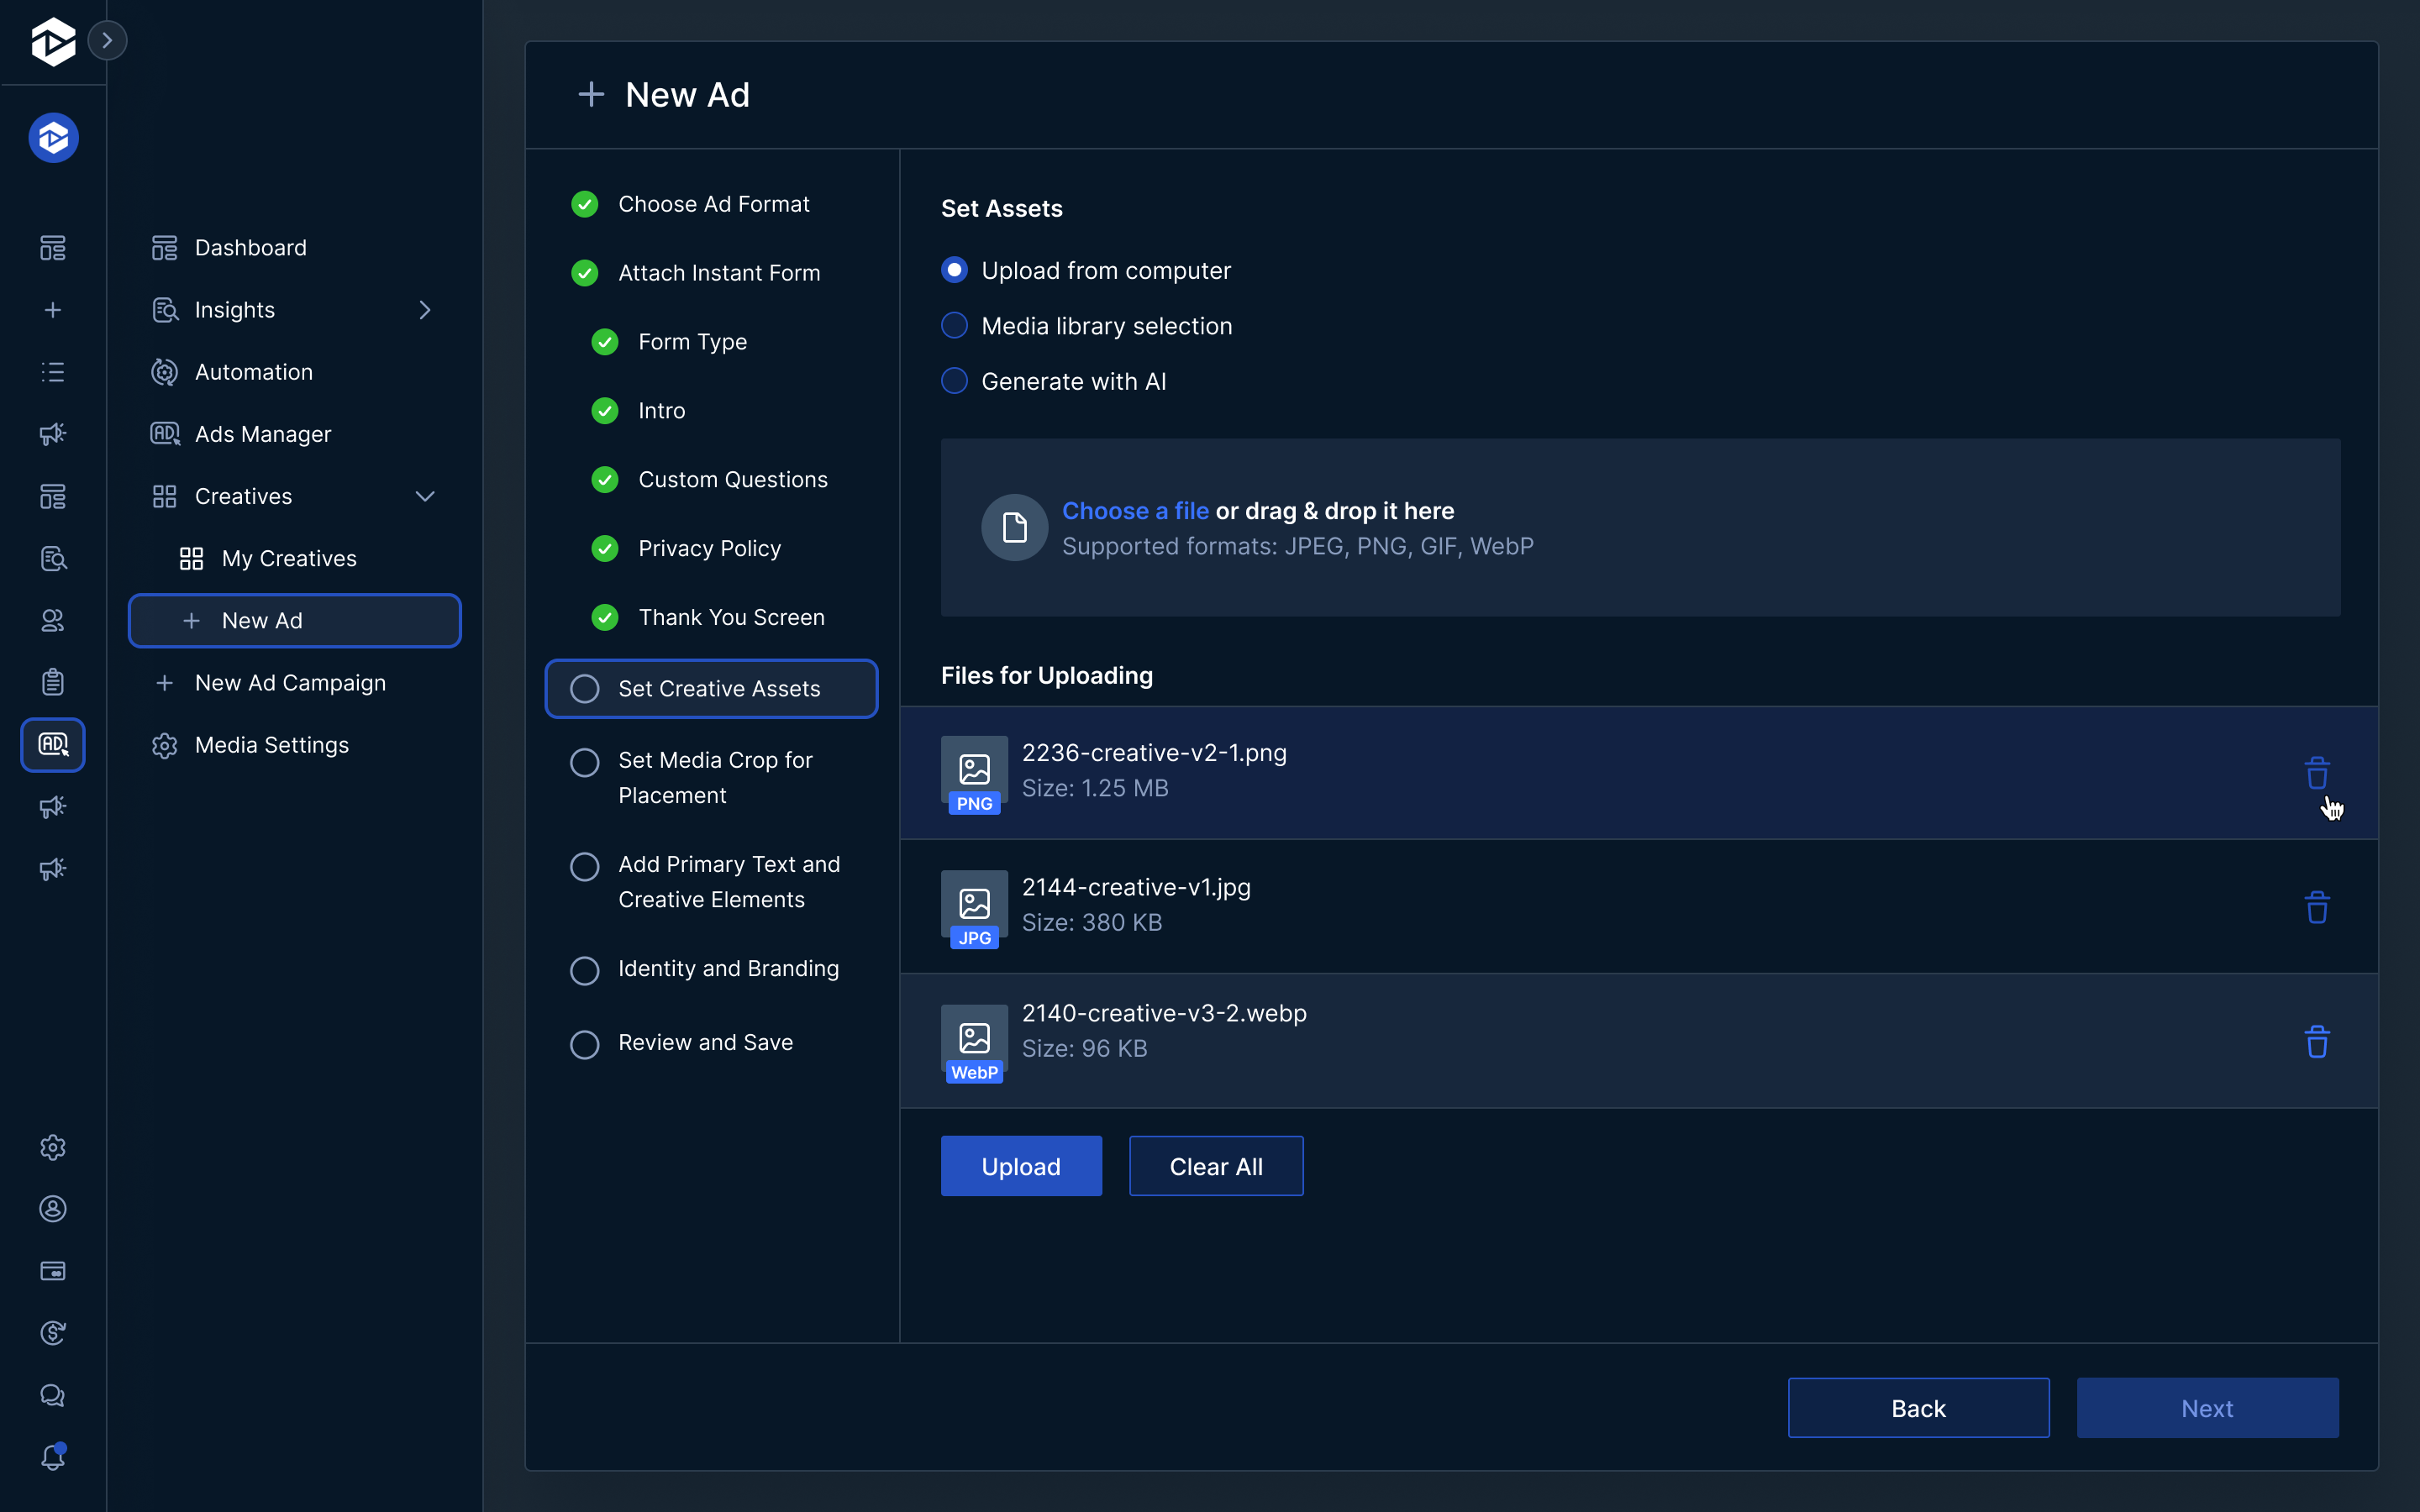
Task: Open the settings gear in the icon rail
Action: click(x=53, y=1147)
